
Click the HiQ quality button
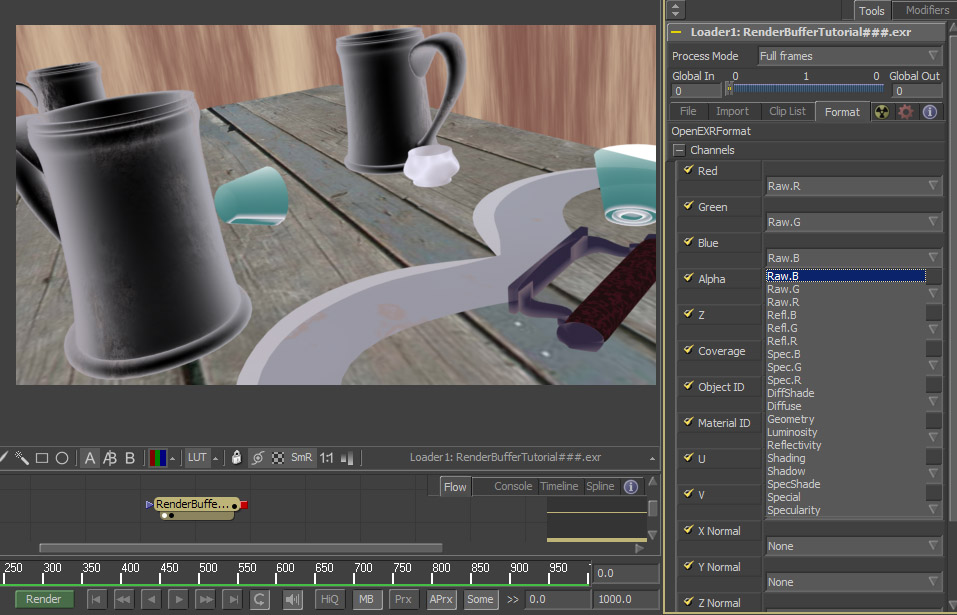[x=328, y=599]
